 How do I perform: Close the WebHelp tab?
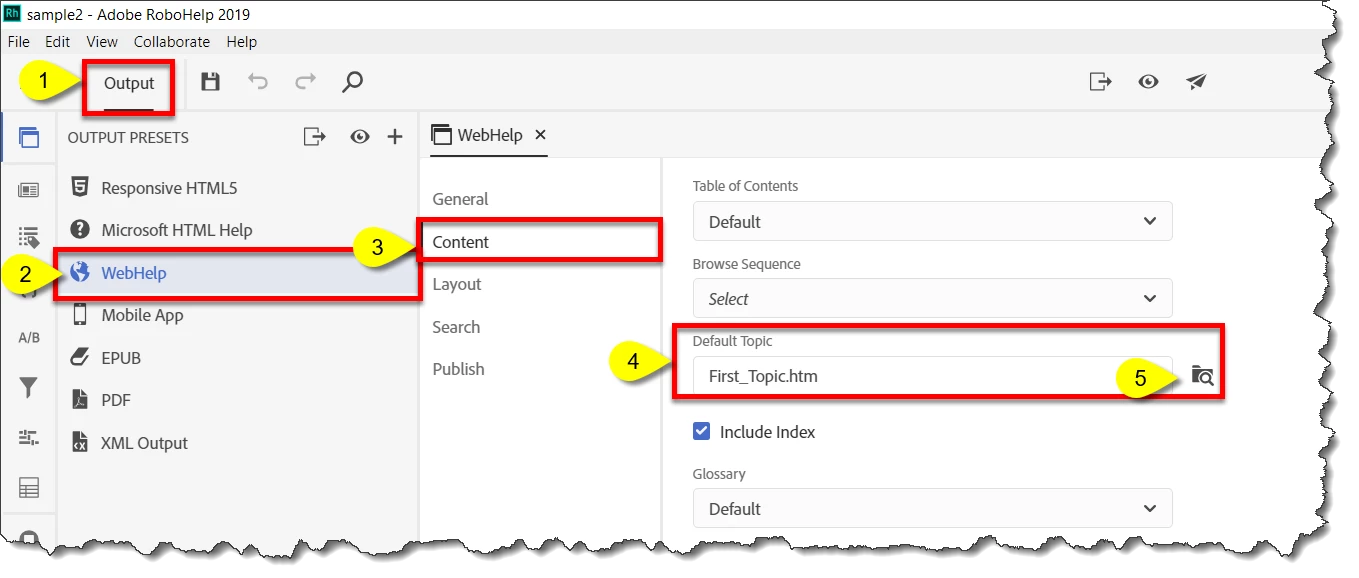(x=540, y=135)
